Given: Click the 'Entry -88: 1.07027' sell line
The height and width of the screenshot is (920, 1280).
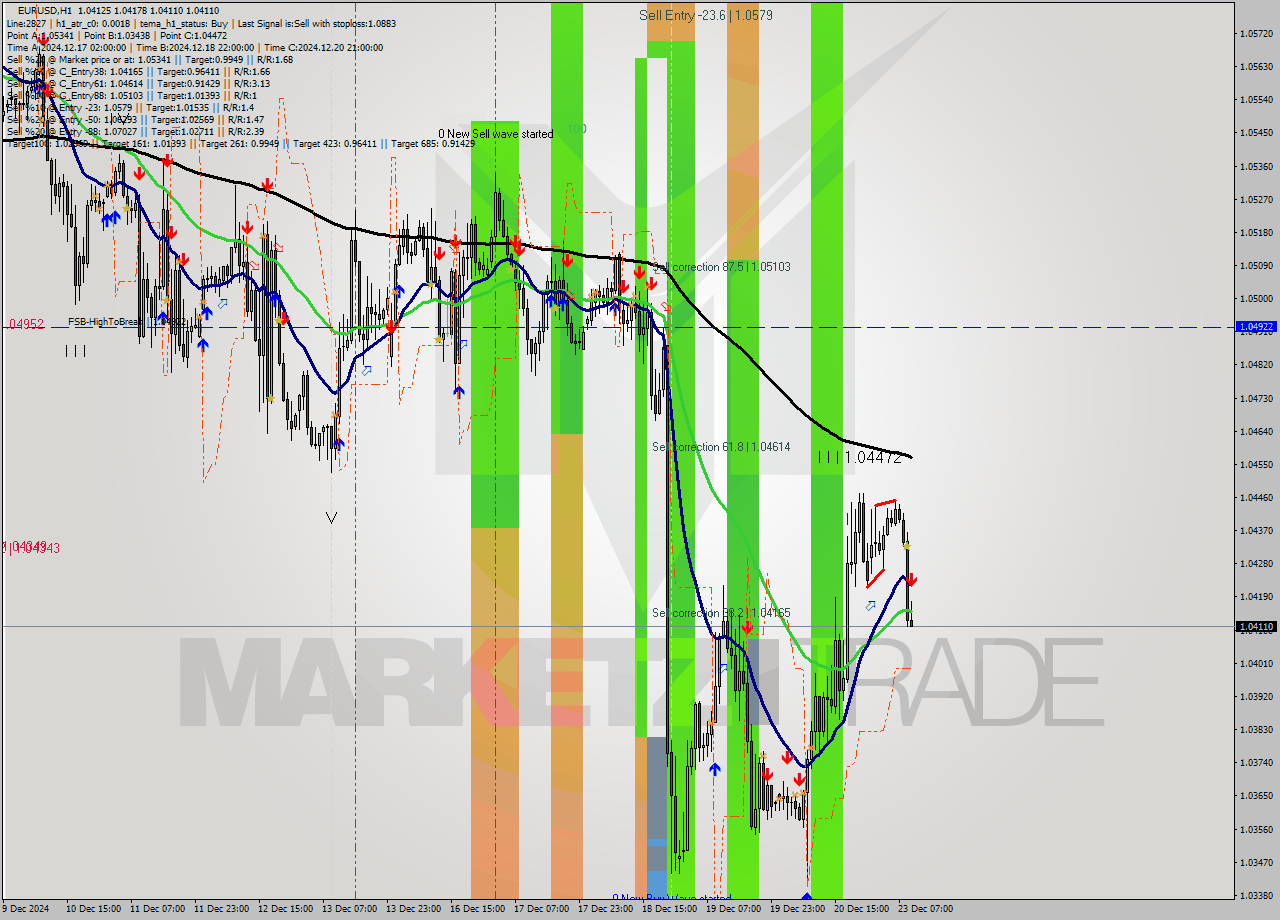Looking at the screenshot, I should click(135, 132).
